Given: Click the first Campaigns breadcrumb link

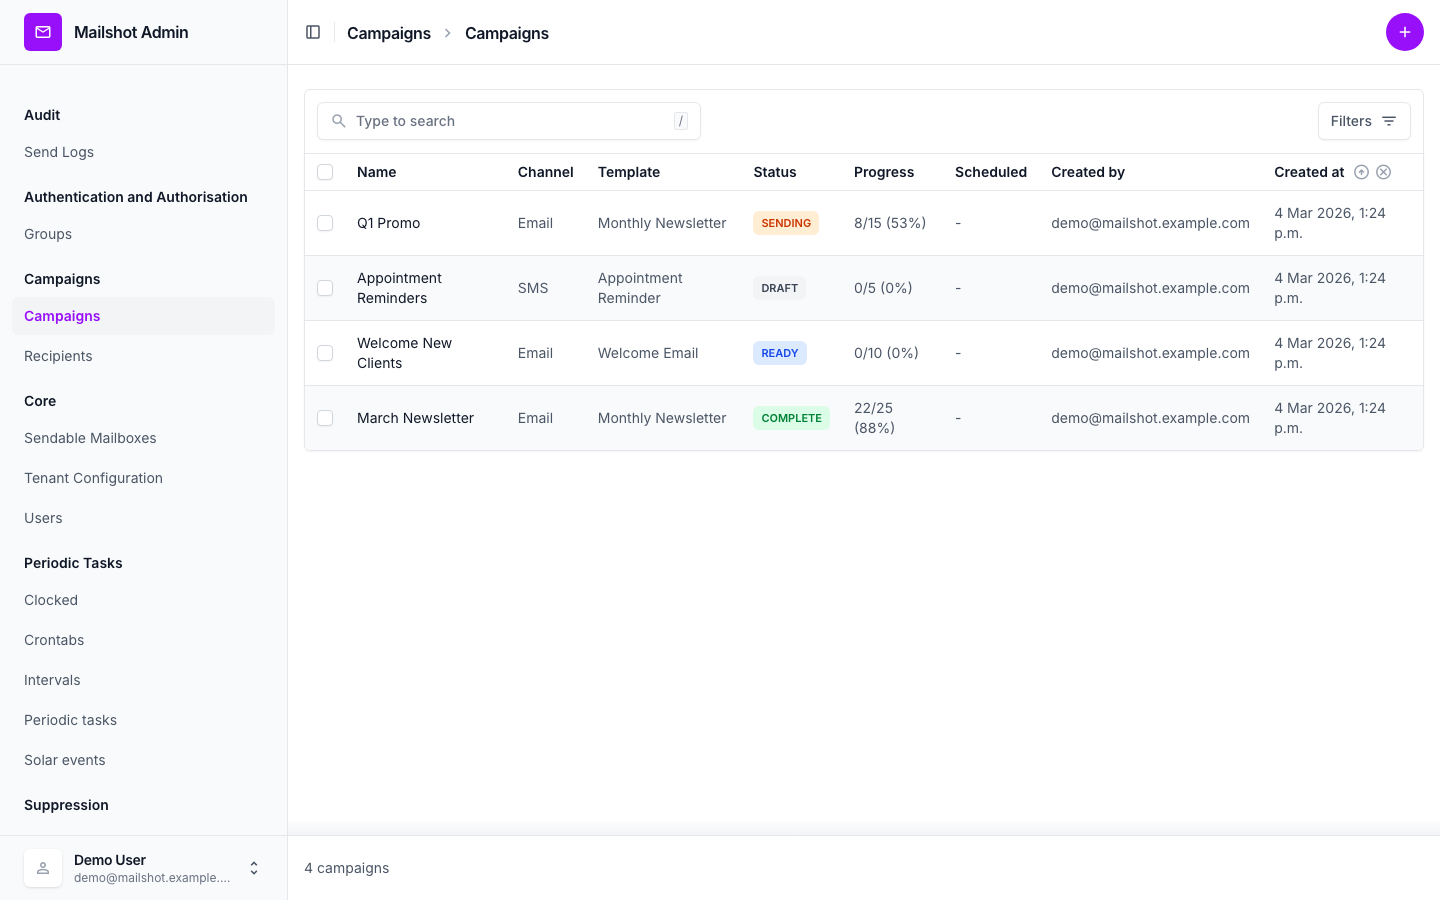Looking at the screenshot, I should (x=389, y=33).
